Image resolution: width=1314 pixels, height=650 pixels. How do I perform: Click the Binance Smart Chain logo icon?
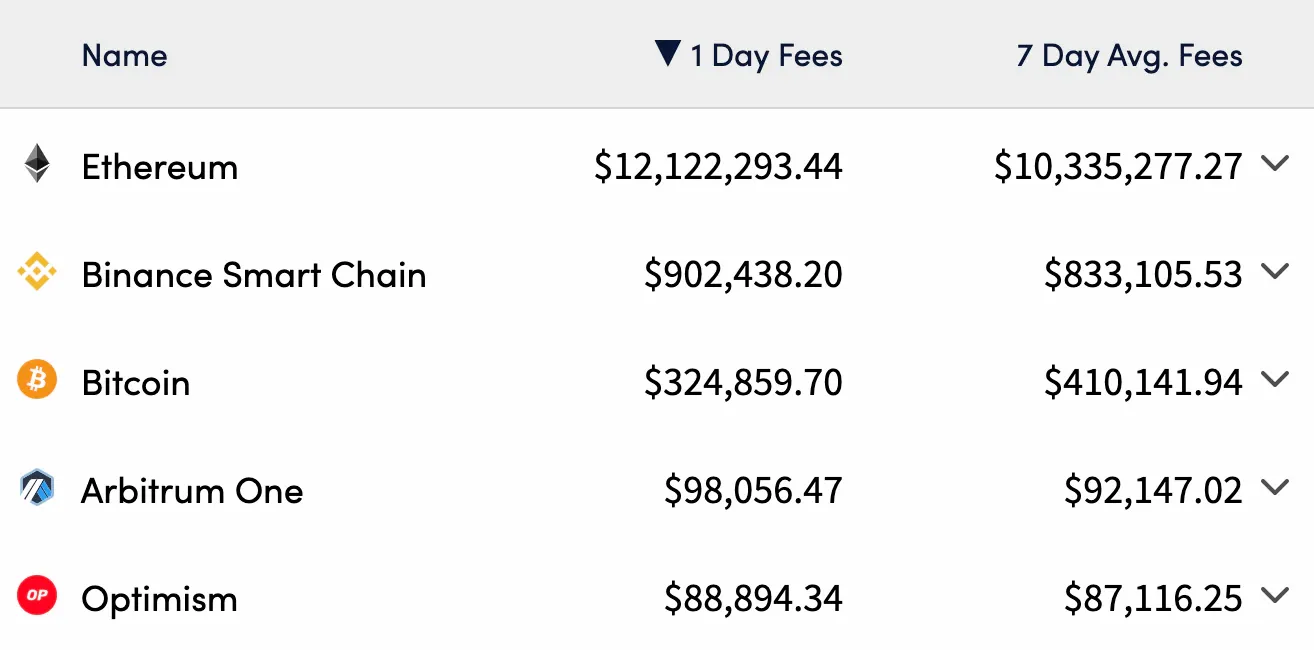(x=37, y=272)
